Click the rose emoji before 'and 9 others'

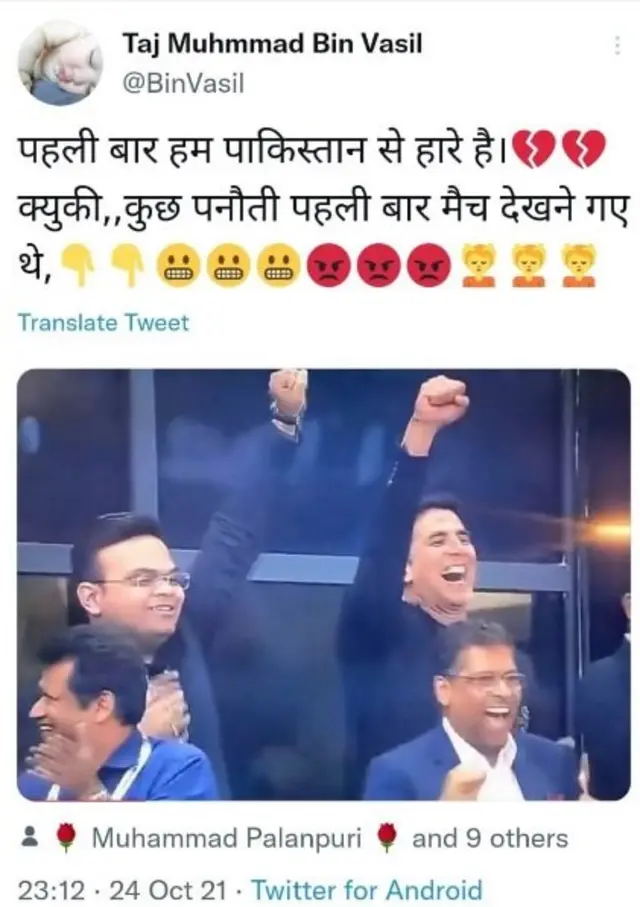tap(387, 839)
